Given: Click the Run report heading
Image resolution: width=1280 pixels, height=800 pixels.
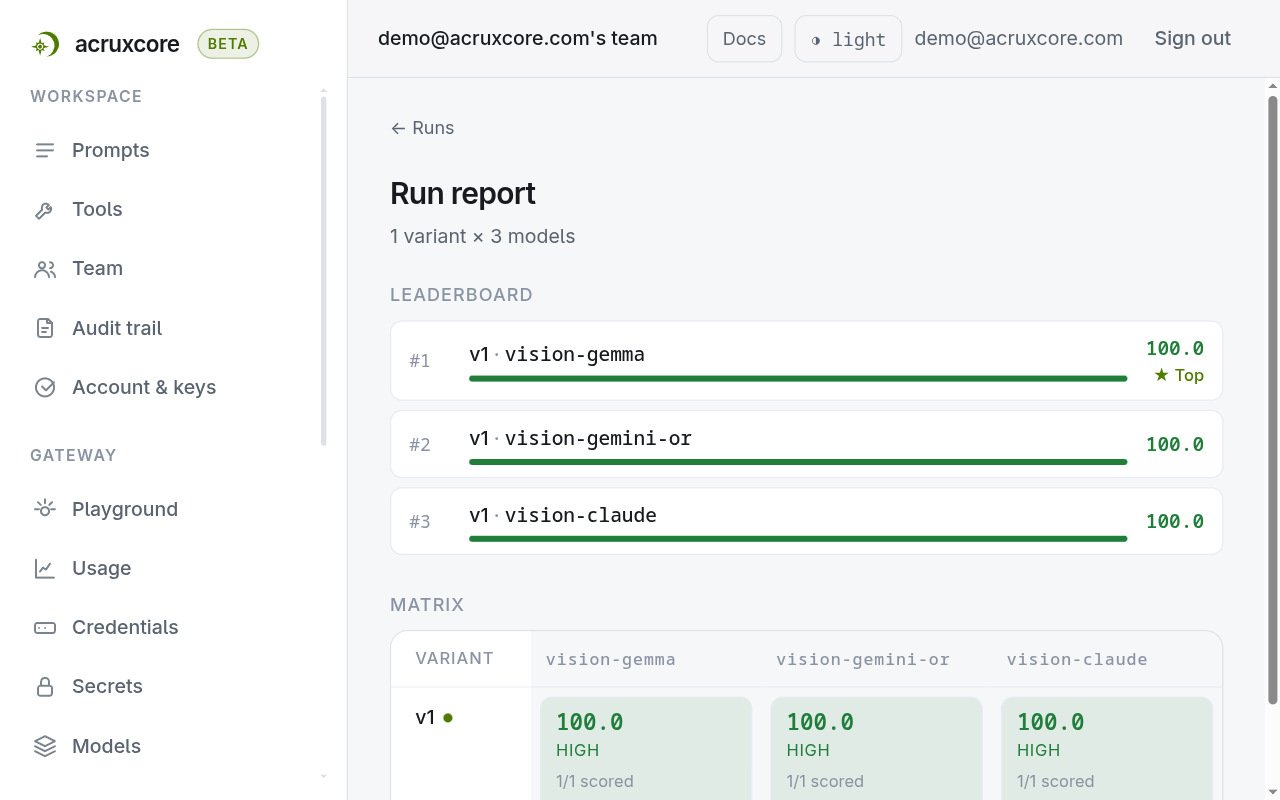Looking at the screenshot, I should coord(463,193).
